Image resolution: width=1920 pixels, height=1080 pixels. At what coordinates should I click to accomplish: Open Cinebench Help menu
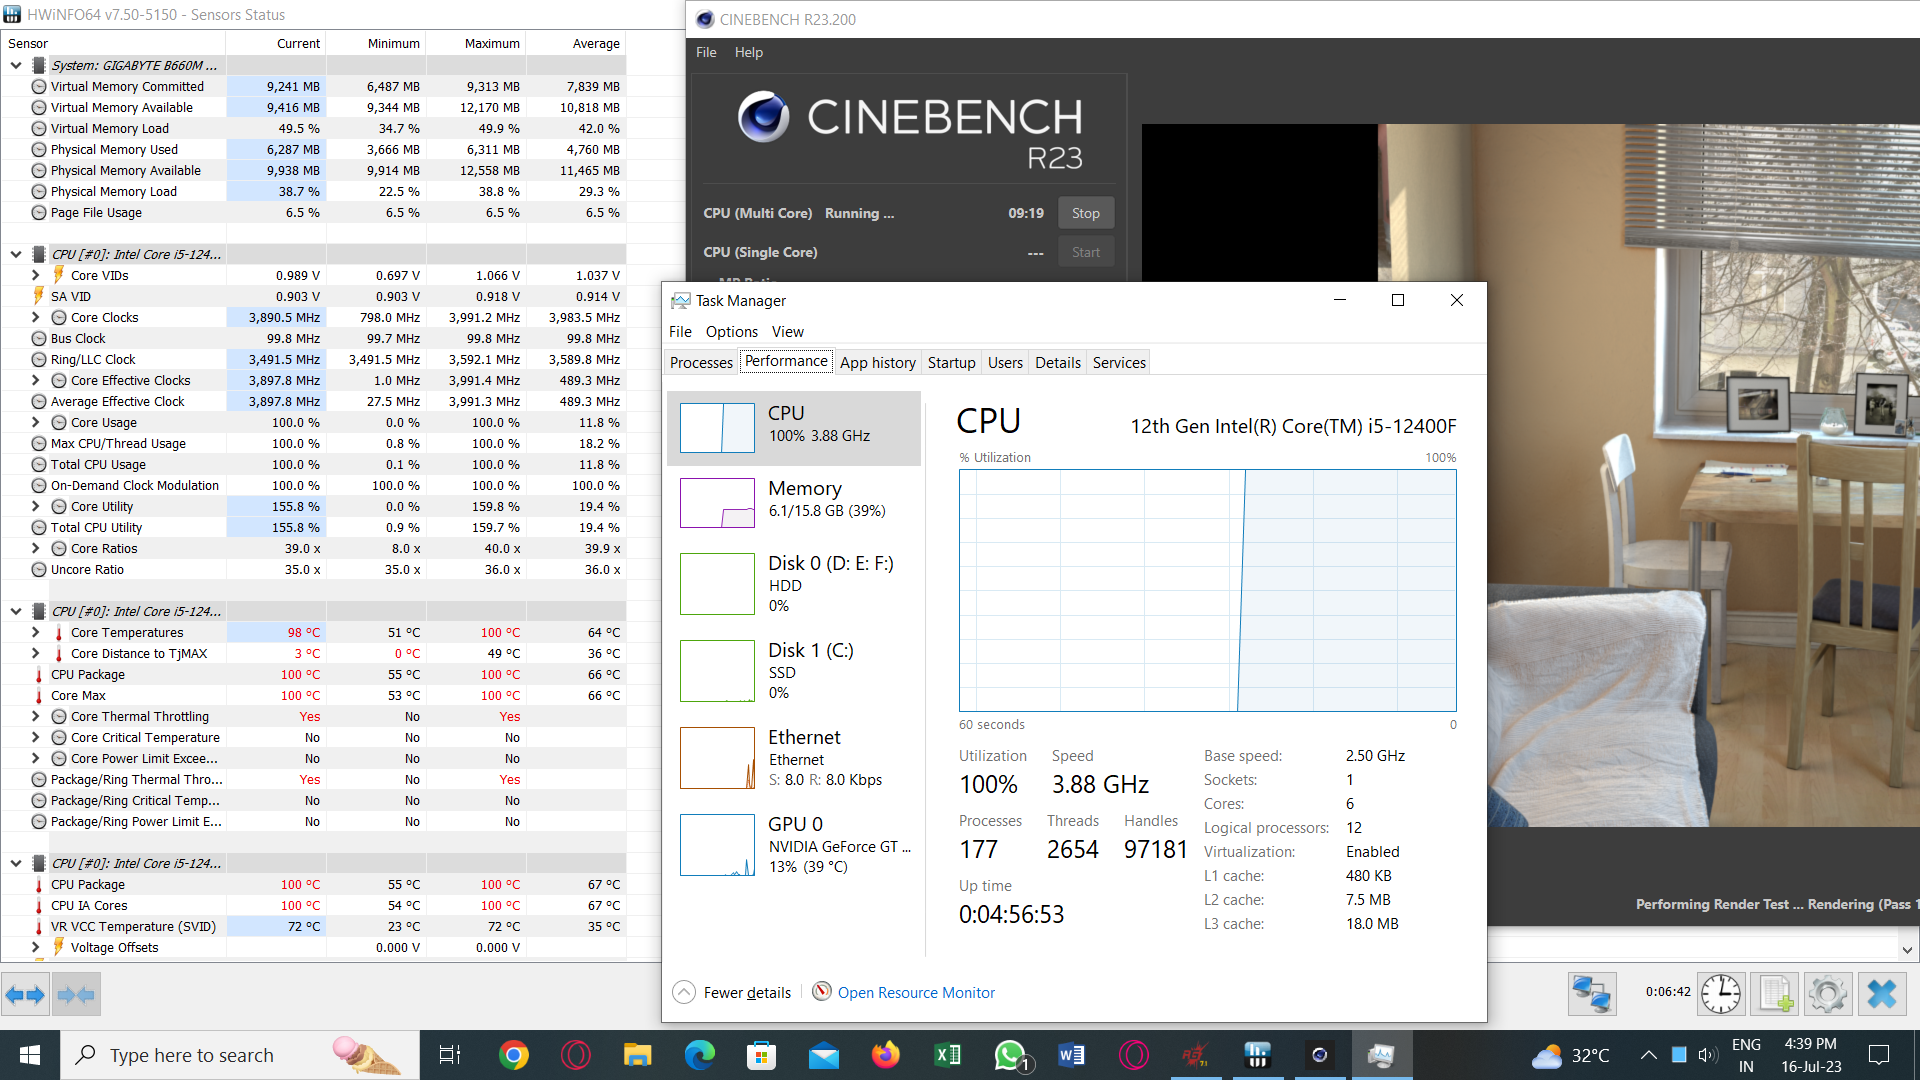click(x=748, y=52)
